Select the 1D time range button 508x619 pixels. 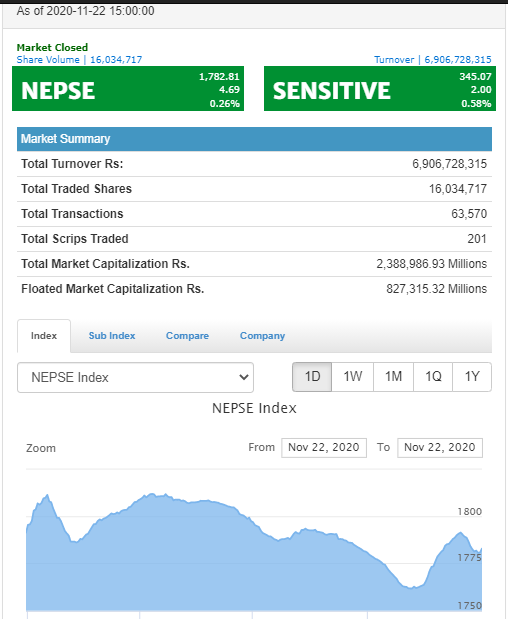tap(312, 377)
